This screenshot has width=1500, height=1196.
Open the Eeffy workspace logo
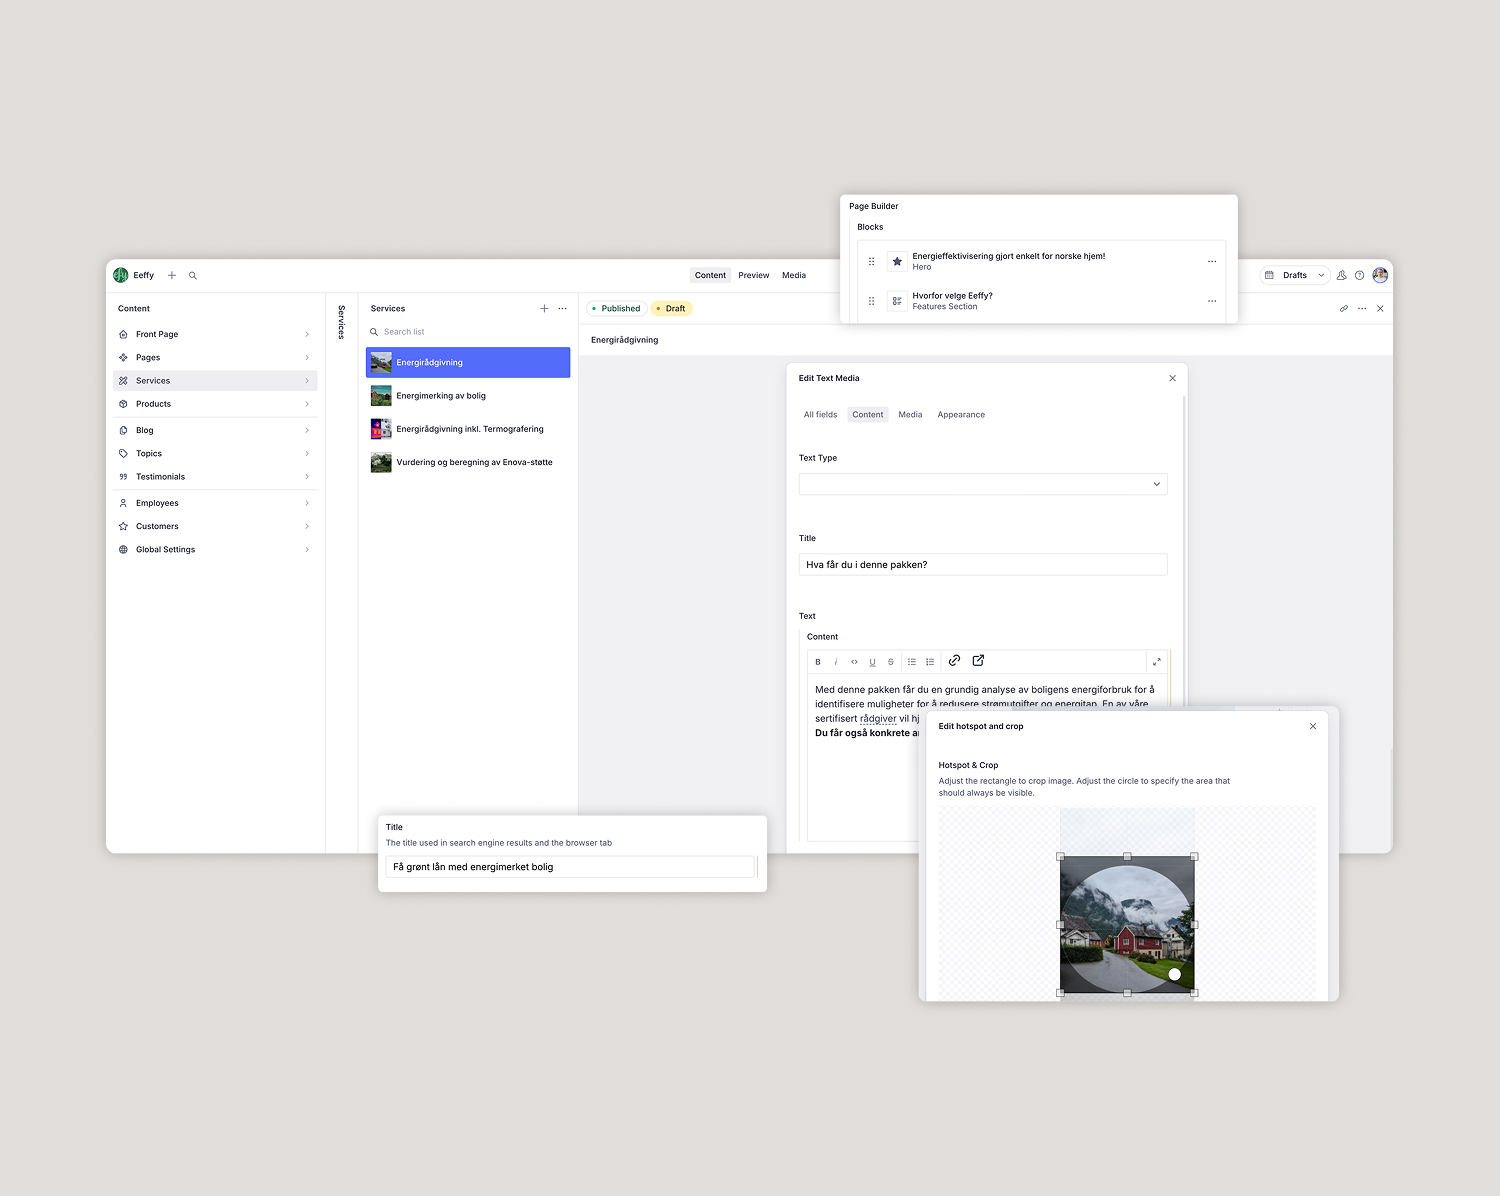pyautogui.click(x=121, y=275)
